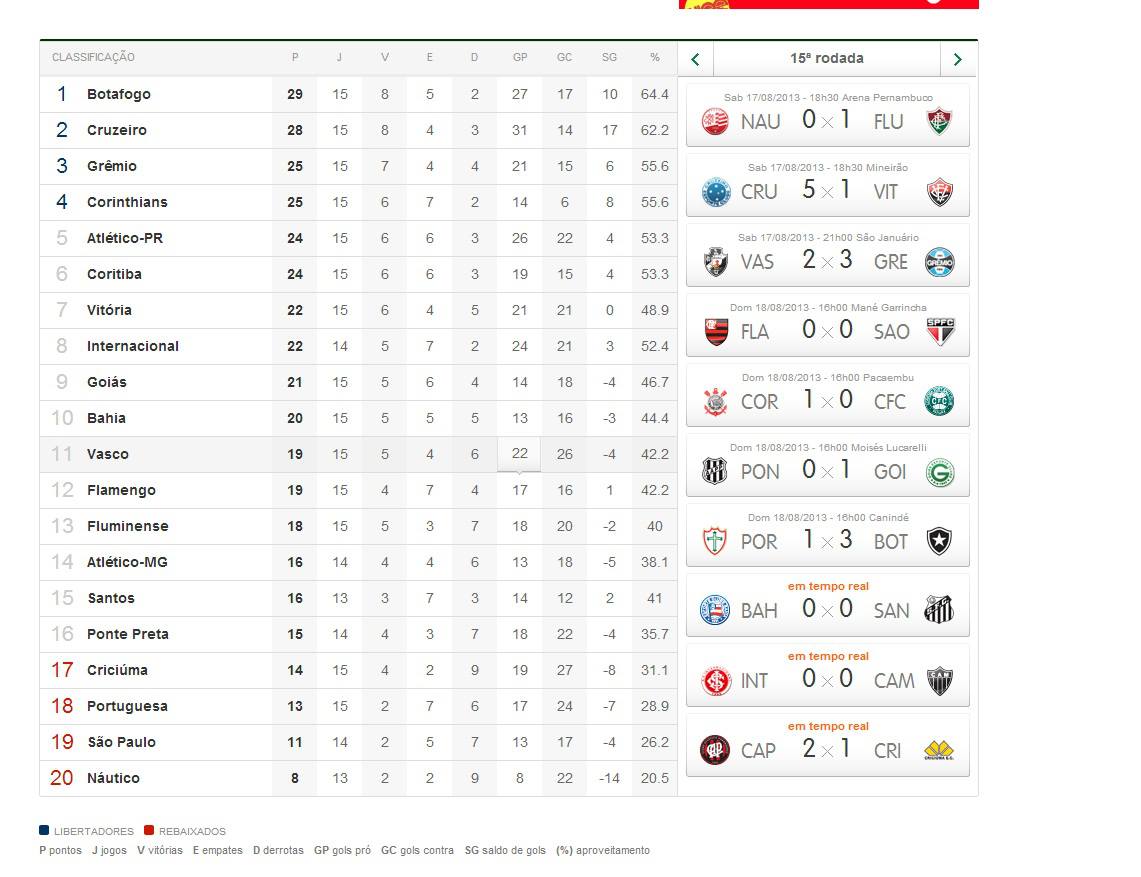Select the Vasco row in the table
Image resolution: width=1141 pixels, height=877 pixels.
[x=358, y=454]
